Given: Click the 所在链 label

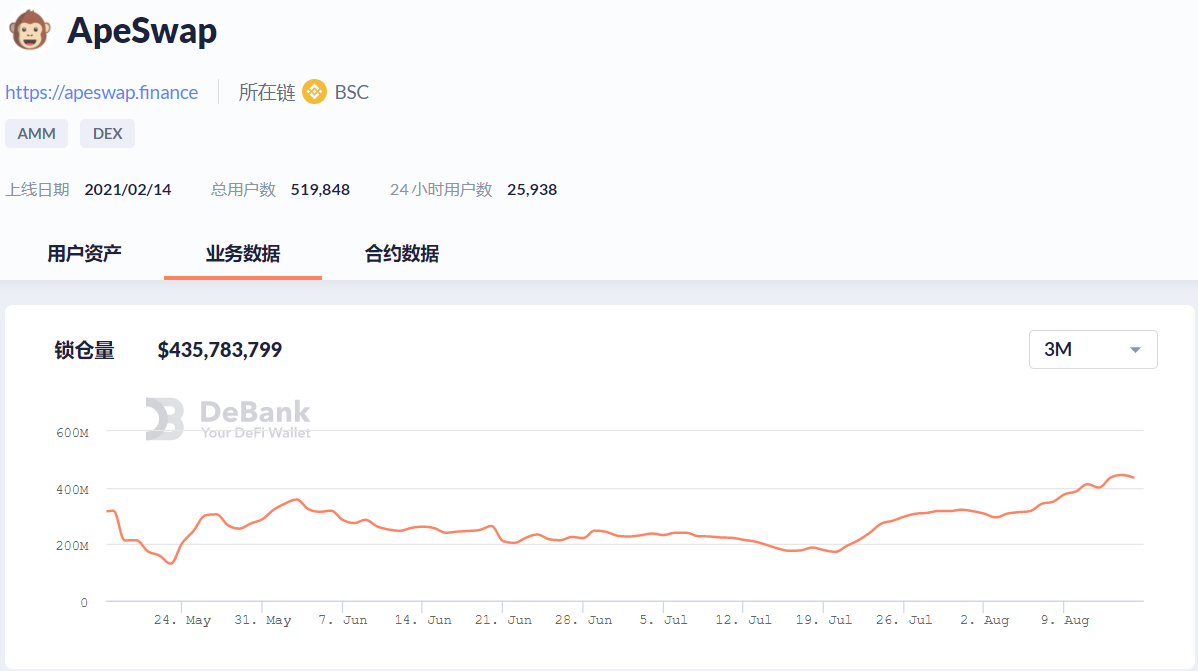Looking at the screenshot, I should click(x=267, y=92).
